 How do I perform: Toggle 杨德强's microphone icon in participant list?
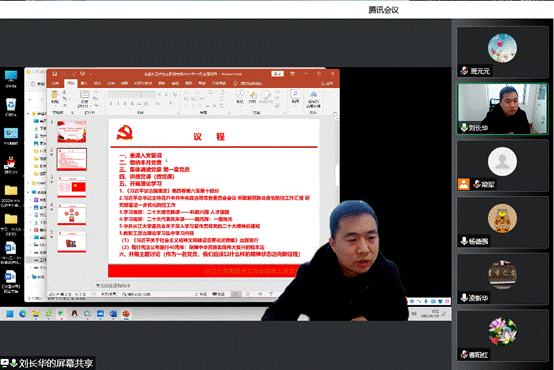tap(464, 241)
